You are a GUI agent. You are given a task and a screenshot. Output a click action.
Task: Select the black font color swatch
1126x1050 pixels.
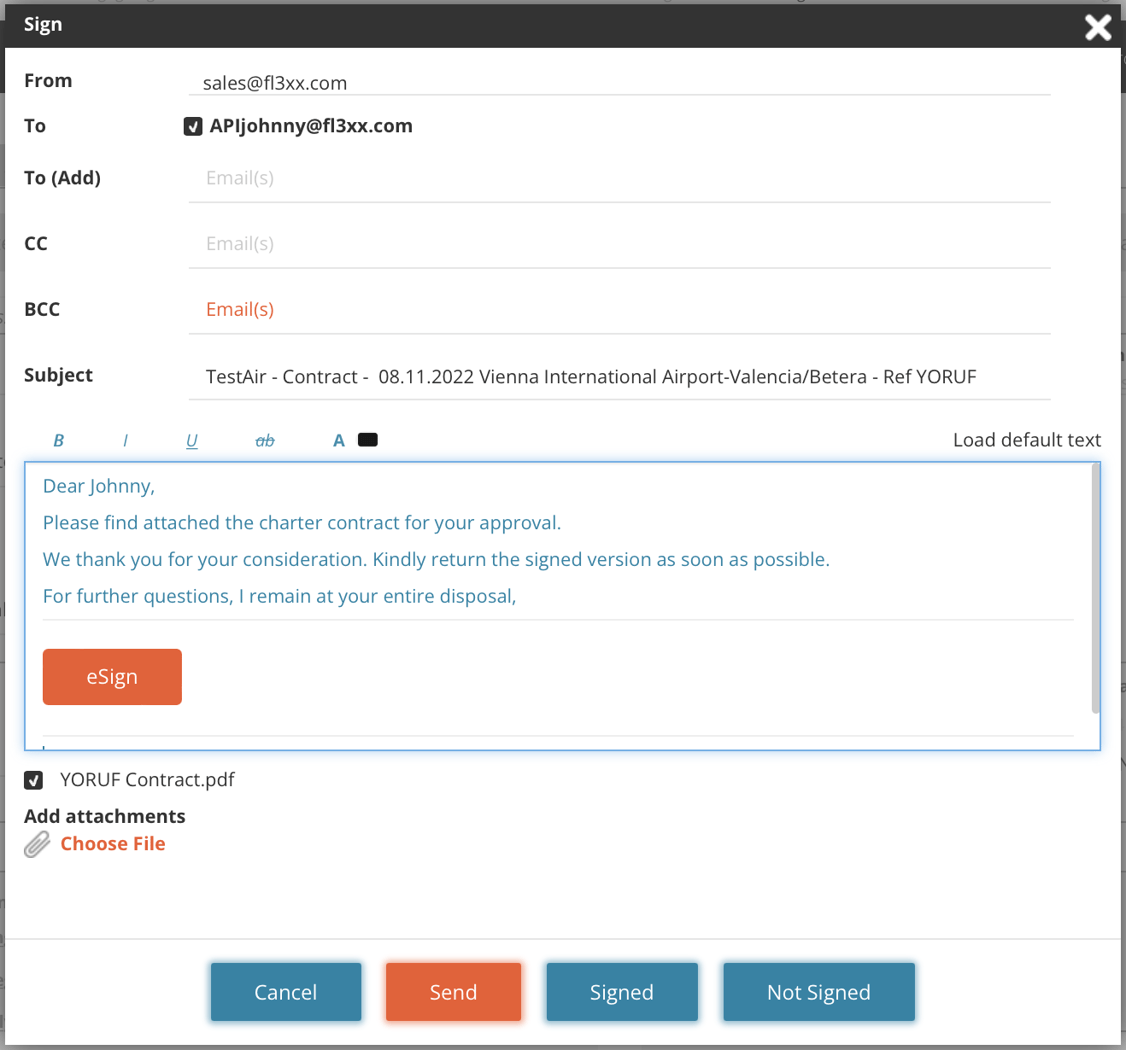[367, 439]
